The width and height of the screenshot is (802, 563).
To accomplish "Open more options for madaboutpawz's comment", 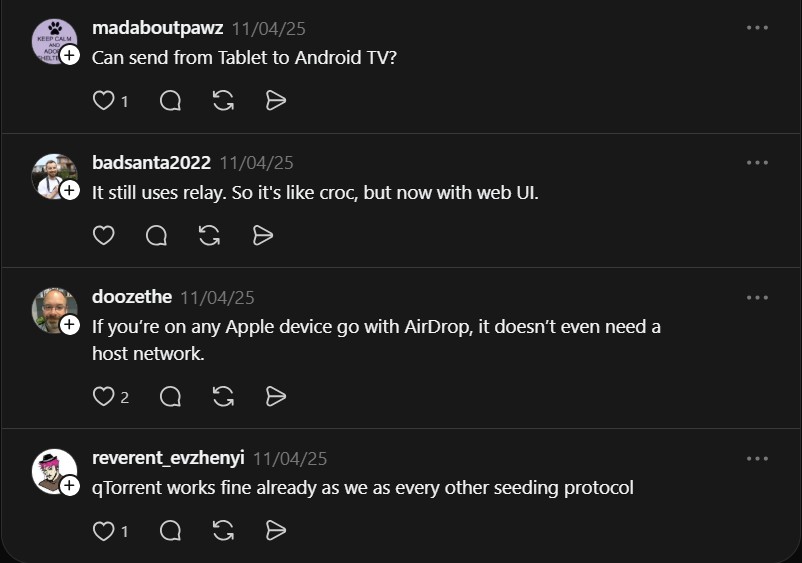I will pos(757,28).
